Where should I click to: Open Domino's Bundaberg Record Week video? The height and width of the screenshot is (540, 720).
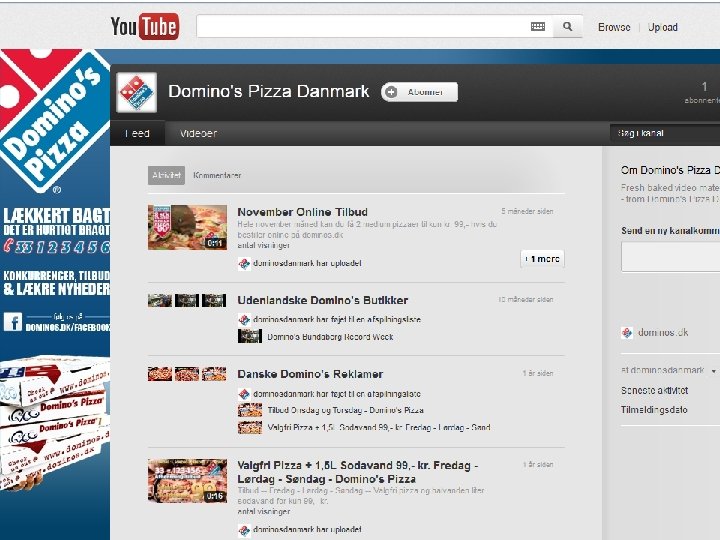(330, 337)
